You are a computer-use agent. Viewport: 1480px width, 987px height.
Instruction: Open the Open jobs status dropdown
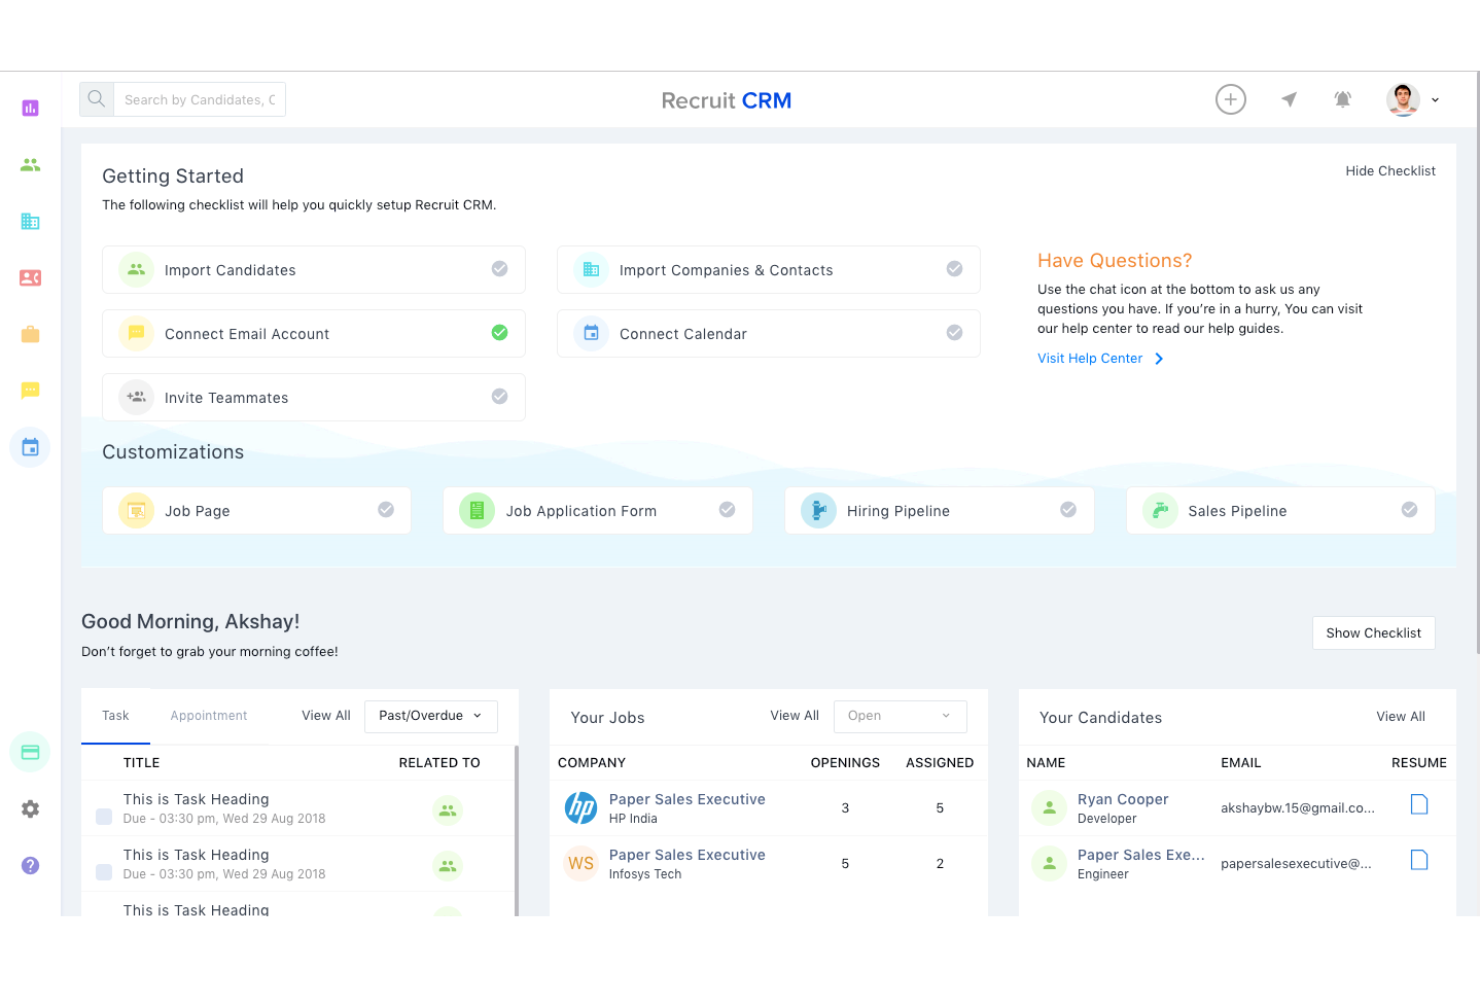(x=899, y=716)
